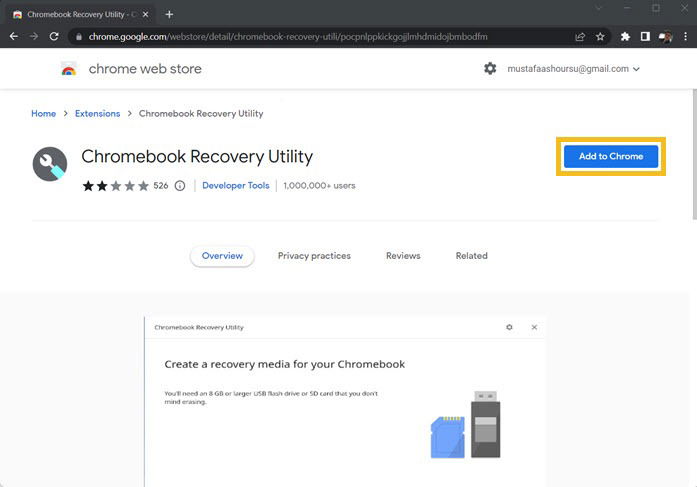The image size is (697, 487).
Task: Click the page vertical scrollbar
Action: click(694, 154)
